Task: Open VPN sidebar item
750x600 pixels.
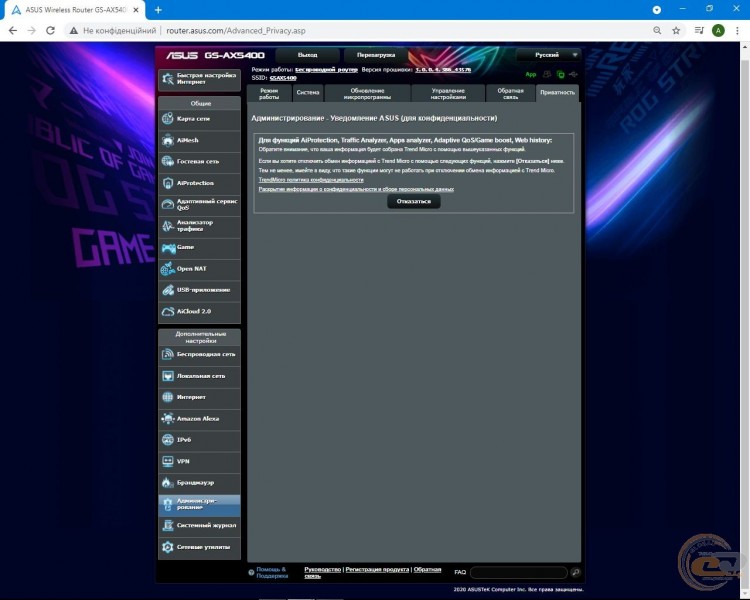Action: tap(199, 461)
